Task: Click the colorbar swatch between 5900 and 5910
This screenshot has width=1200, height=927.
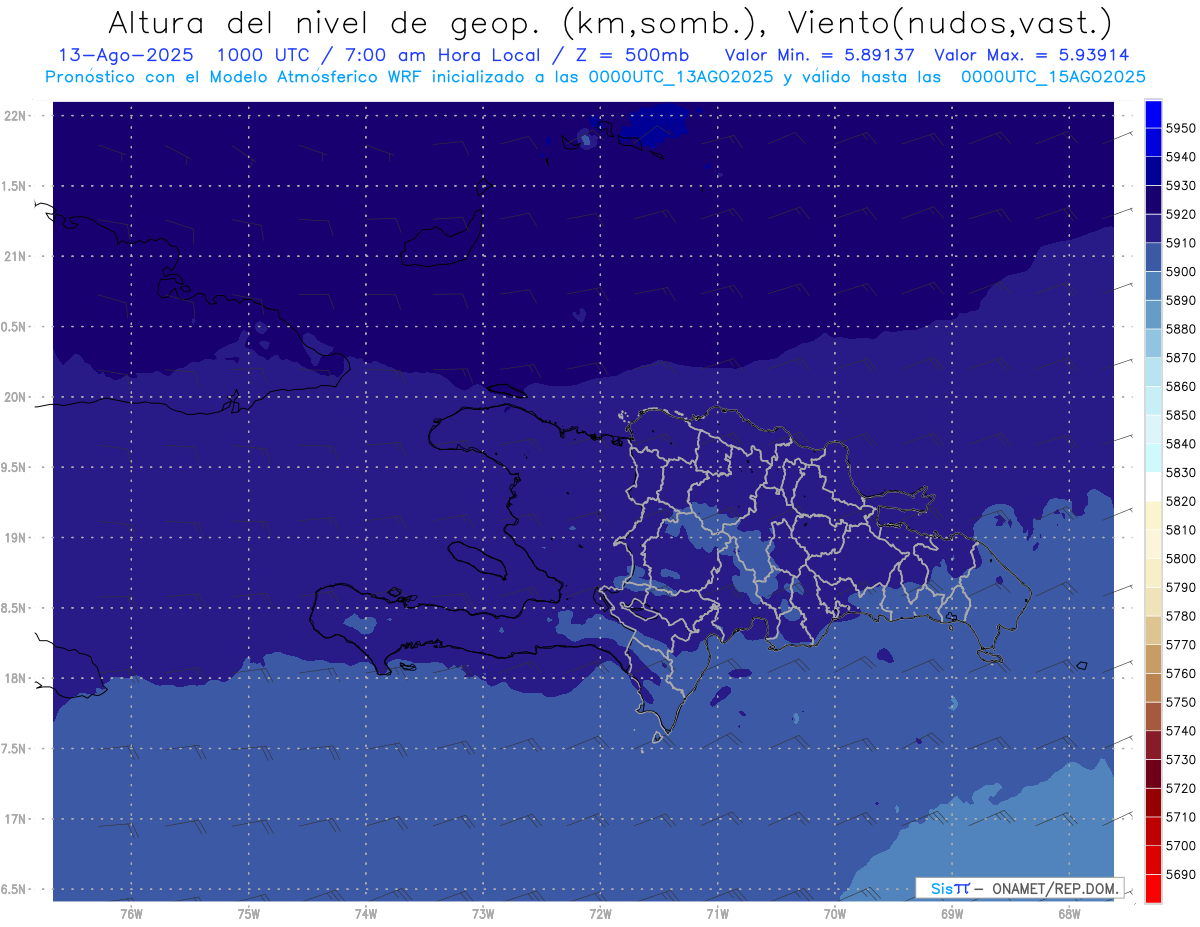Action: (1153, 257)
